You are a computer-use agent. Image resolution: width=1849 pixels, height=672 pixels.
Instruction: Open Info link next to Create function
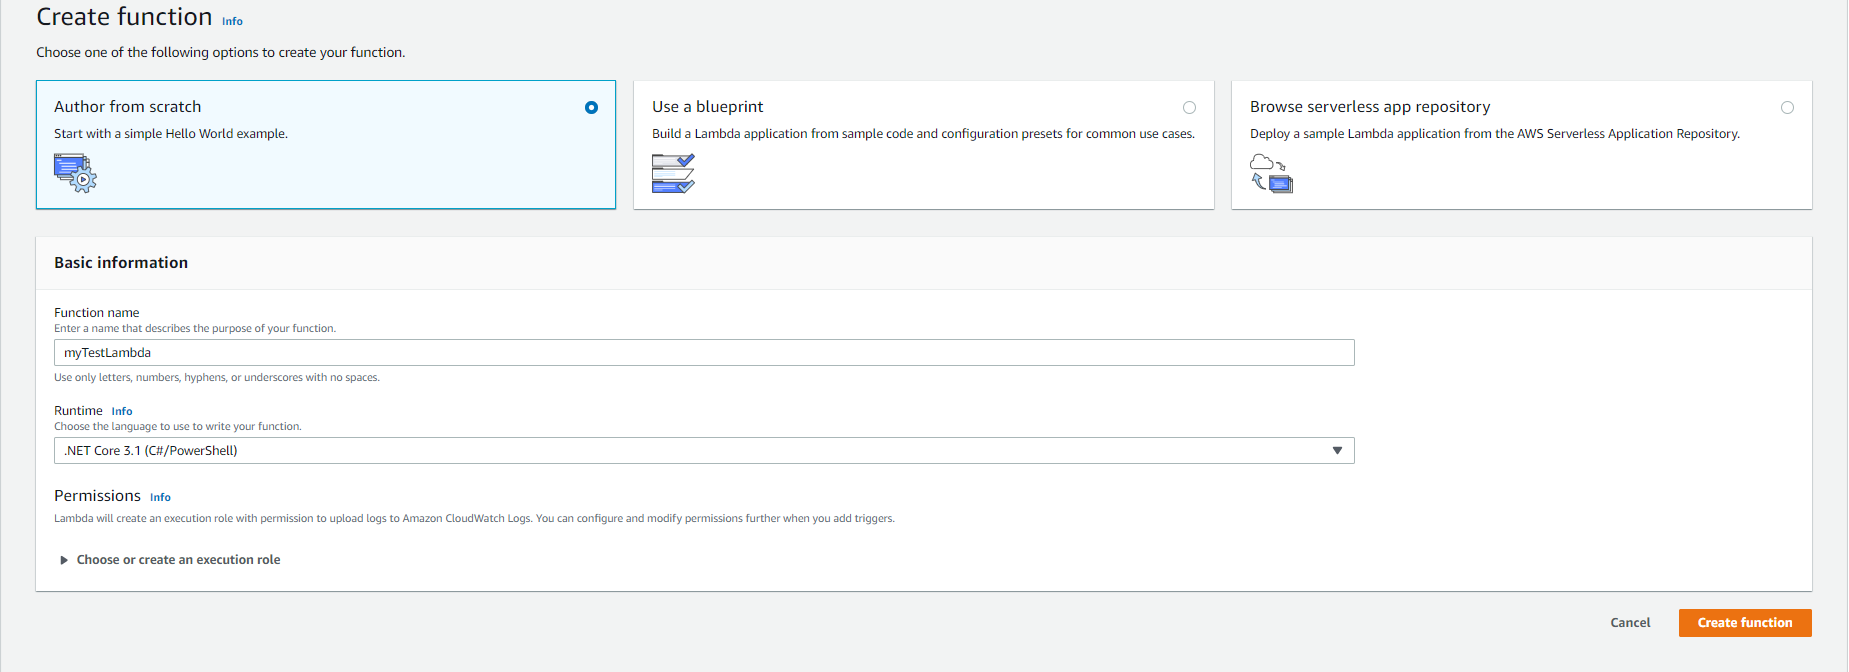(232, 21)
